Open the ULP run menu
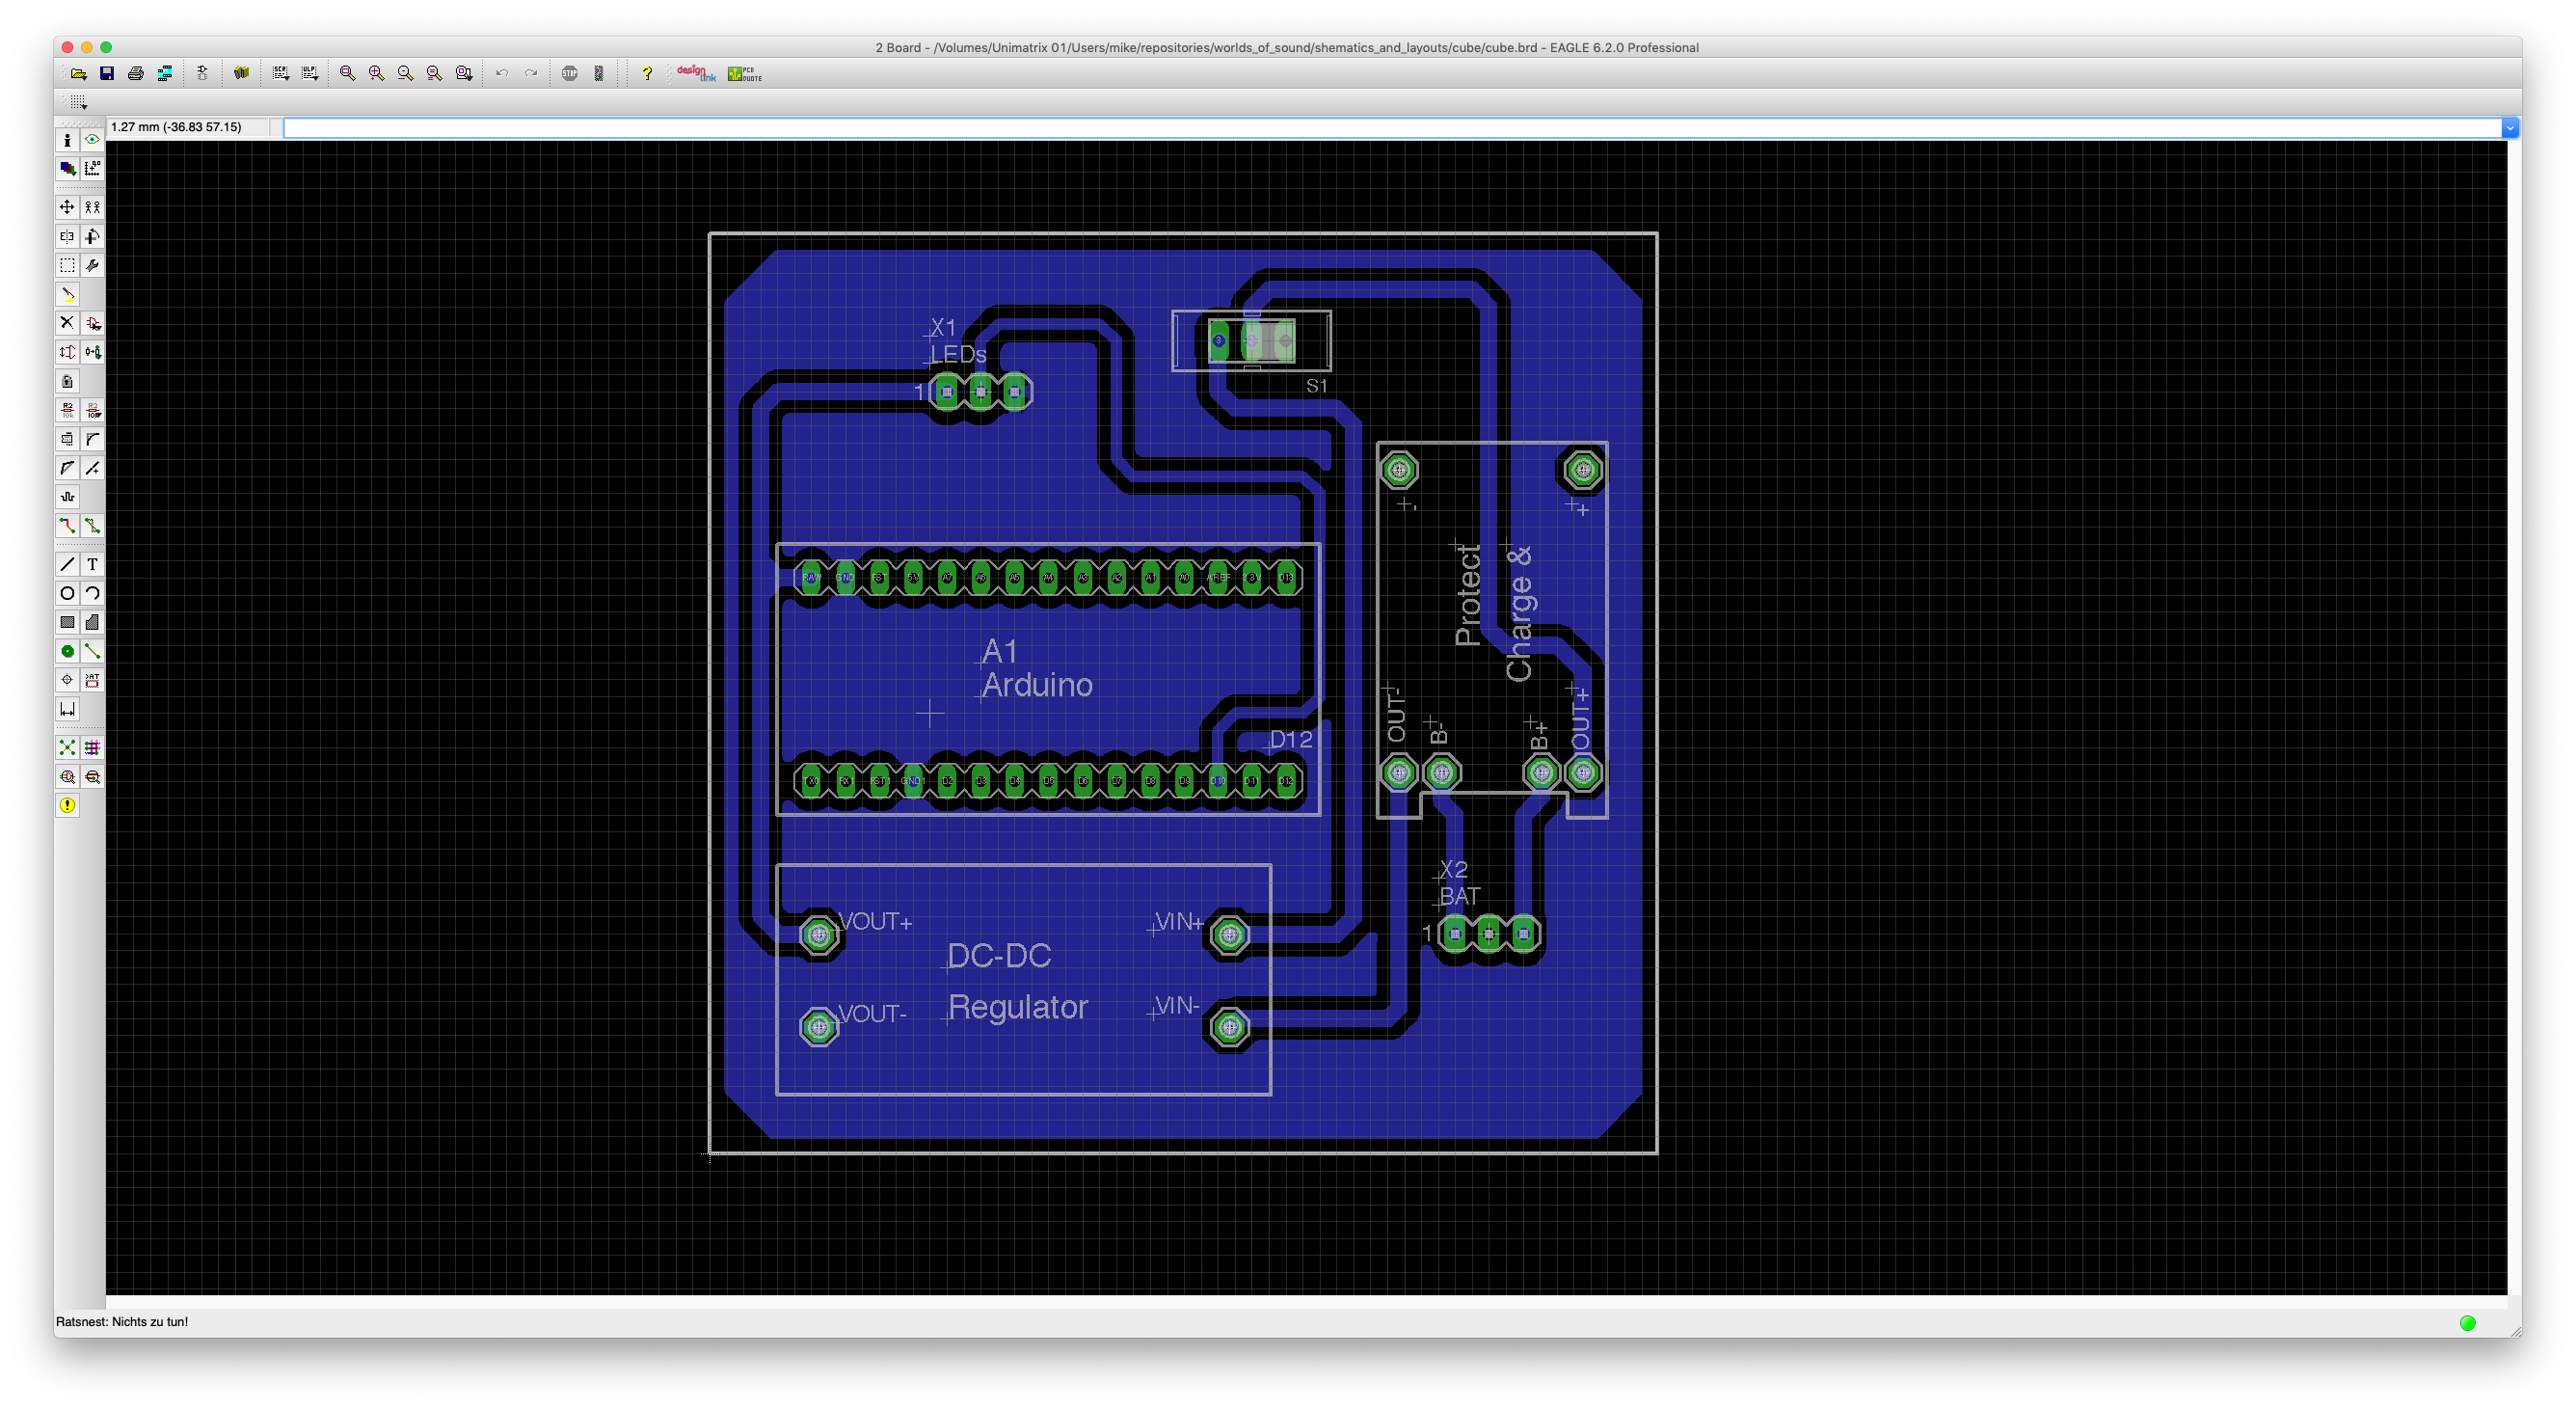 tap(310, 73)
